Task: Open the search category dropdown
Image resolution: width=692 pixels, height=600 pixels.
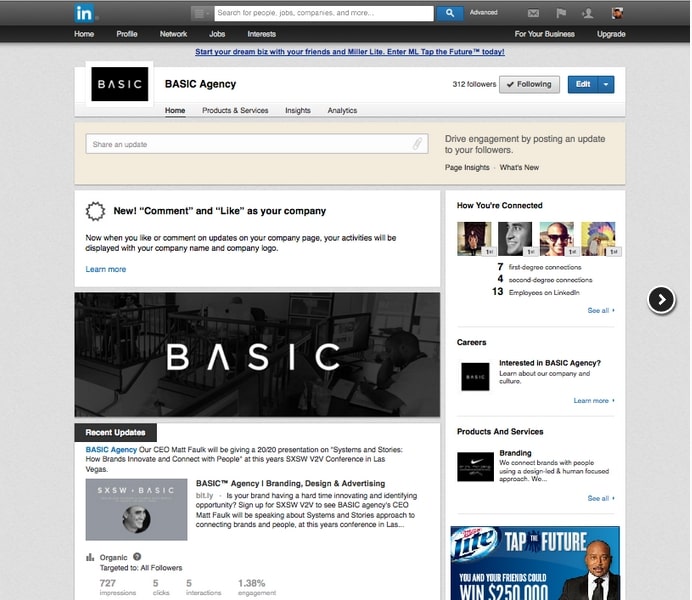Action: point(202,13)
